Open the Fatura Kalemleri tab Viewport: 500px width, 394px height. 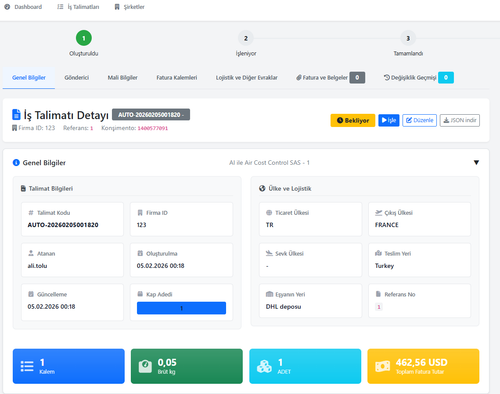pos(177,78)
